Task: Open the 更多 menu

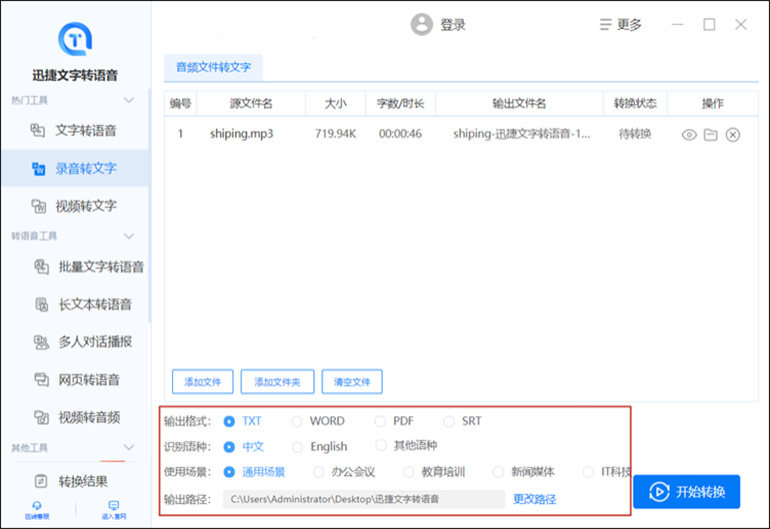Action: pos(621,25)
